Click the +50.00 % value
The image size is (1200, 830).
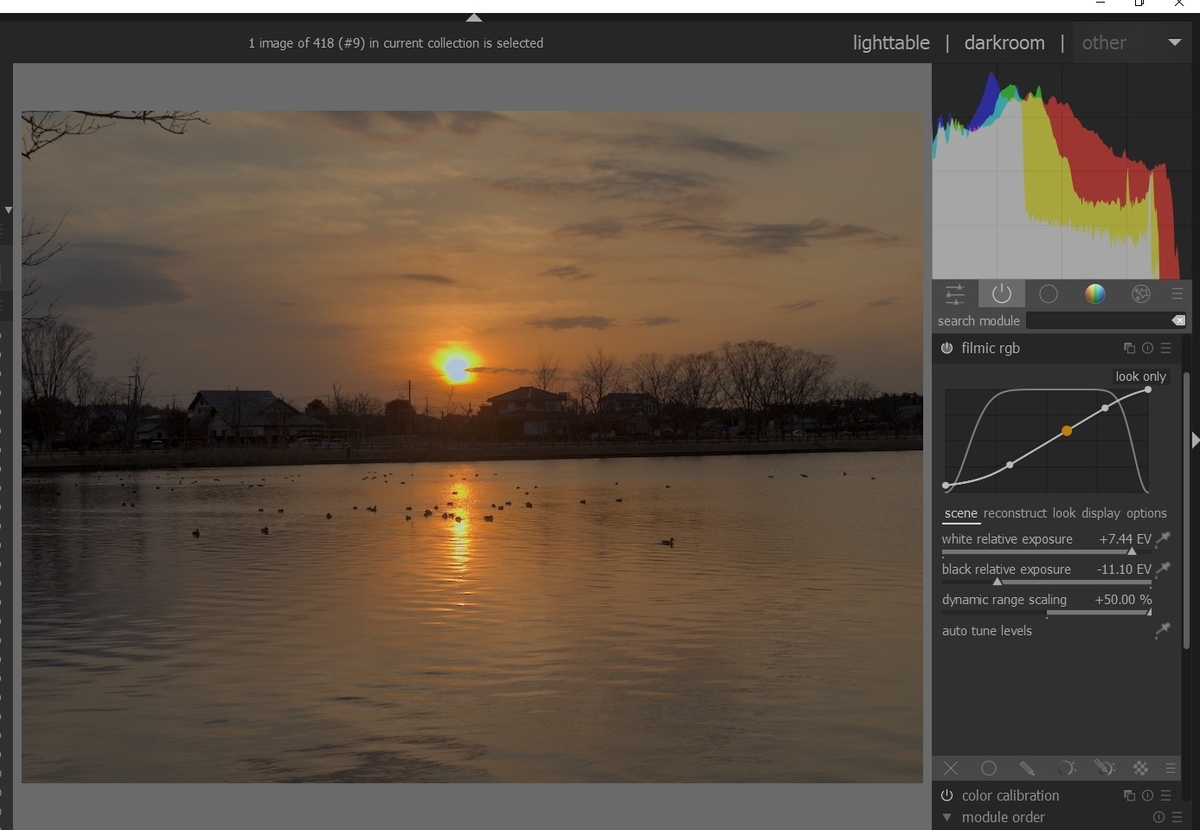1123,600
